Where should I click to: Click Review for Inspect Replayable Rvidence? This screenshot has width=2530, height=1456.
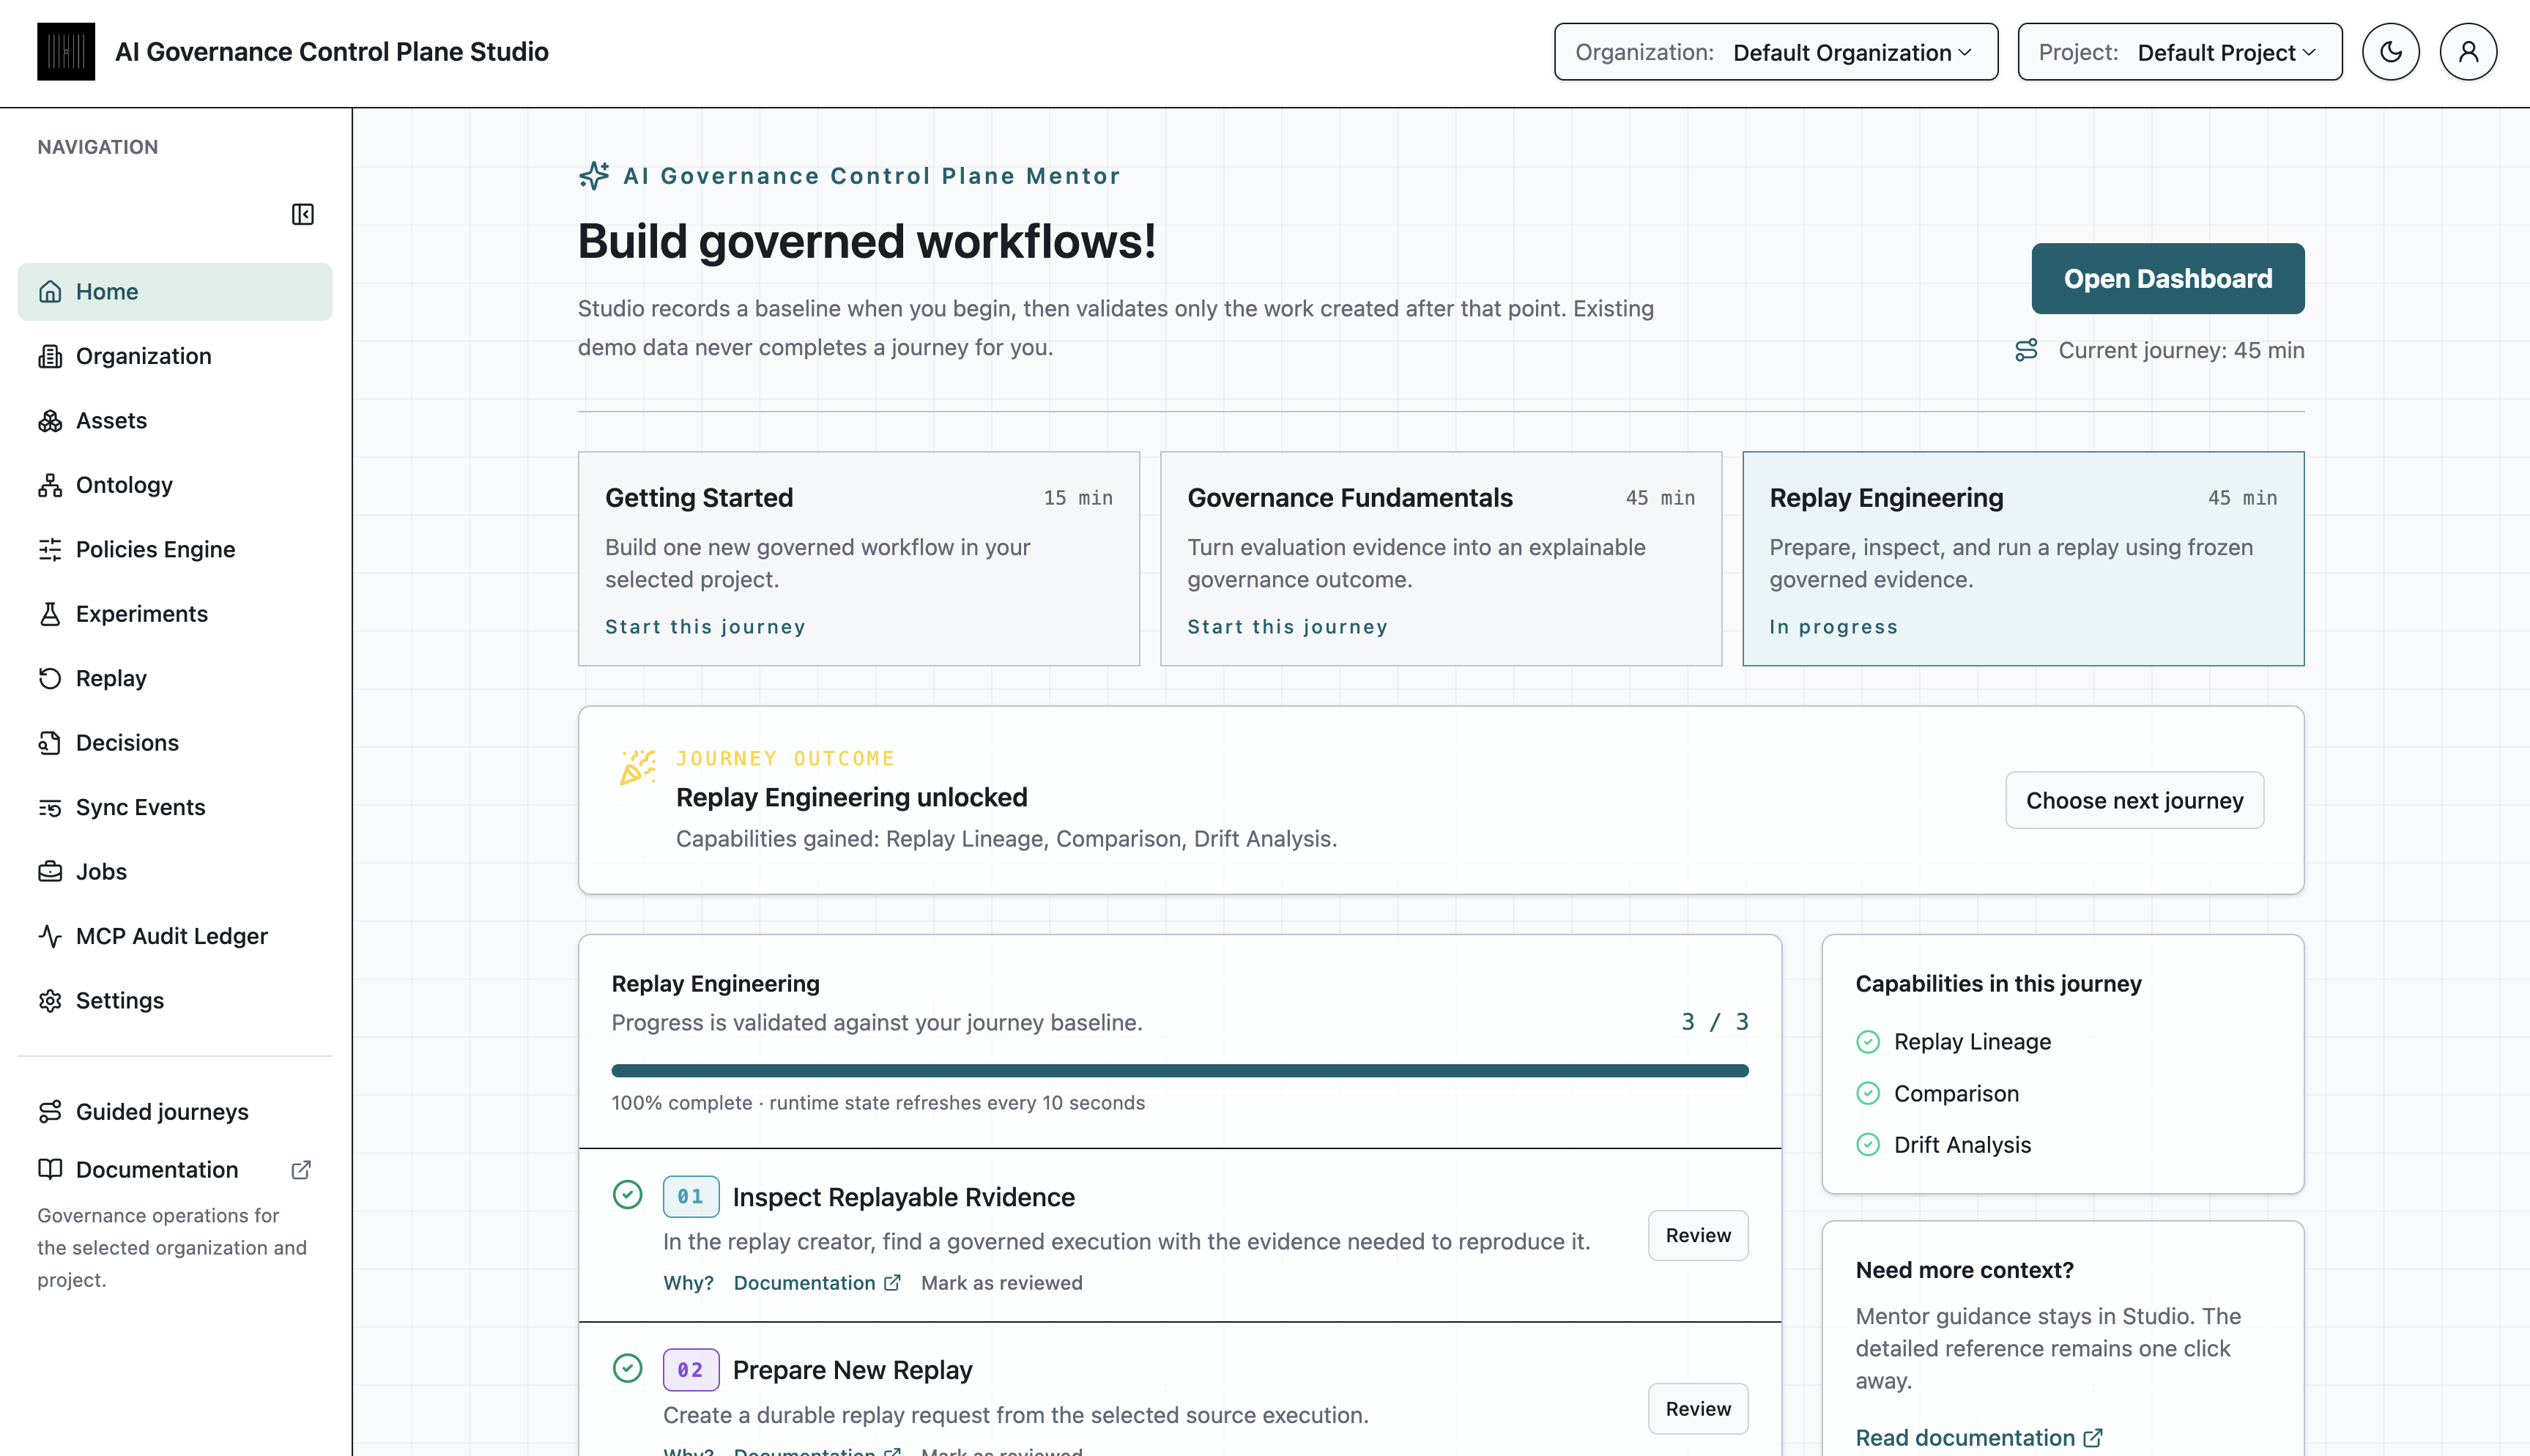[x=1698, y=1236]
